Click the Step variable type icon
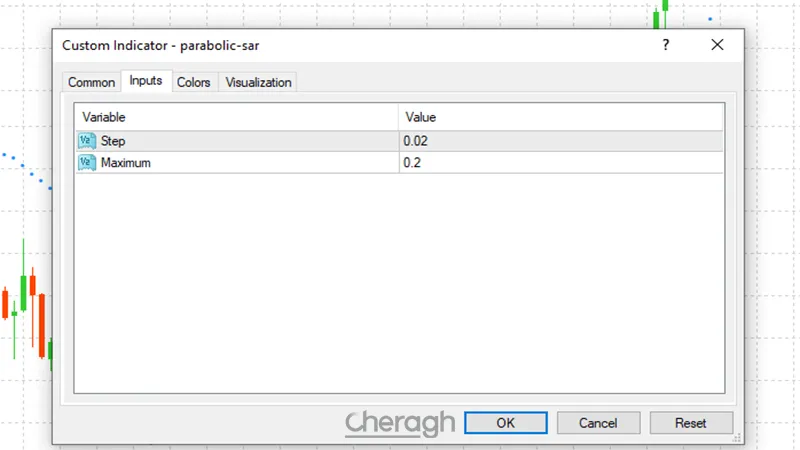The width and height of the screenshot is (800, 450). 87,141
